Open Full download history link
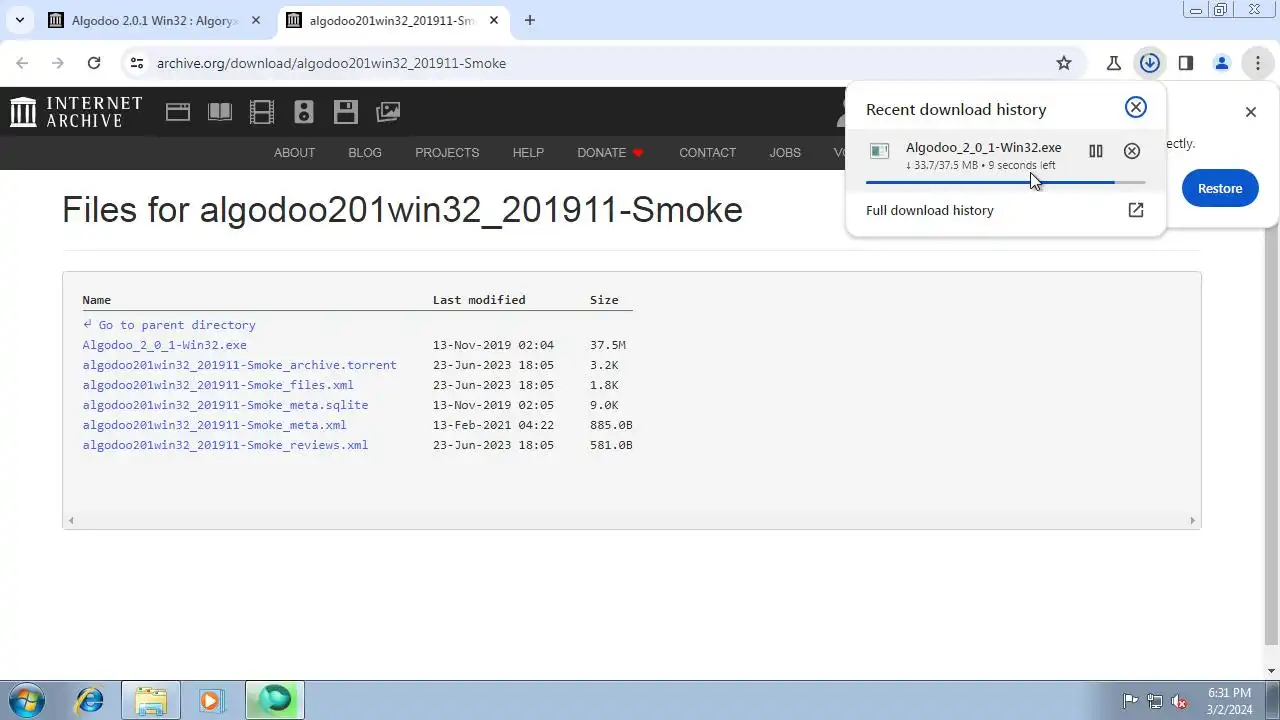Image resolution: width=1280 pixels, height=720 pixels. pos(930,210)
